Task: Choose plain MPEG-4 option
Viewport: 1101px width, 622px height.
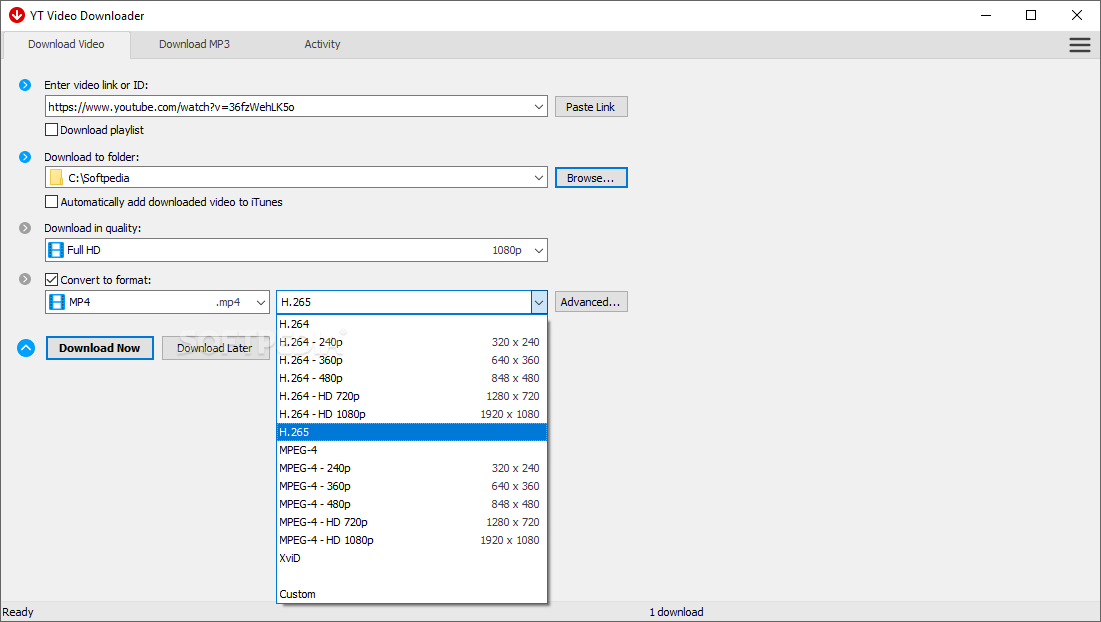Action: tap(411, 450)
